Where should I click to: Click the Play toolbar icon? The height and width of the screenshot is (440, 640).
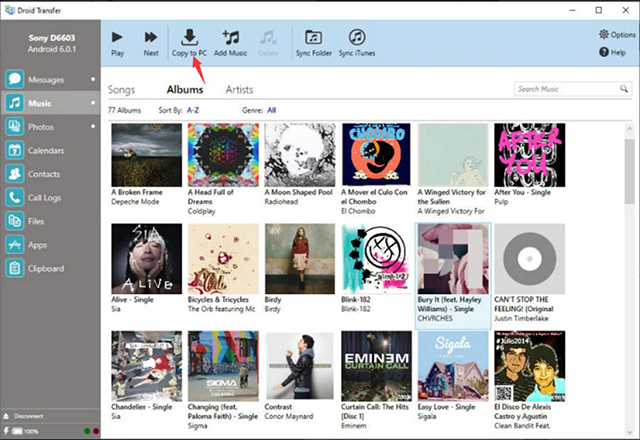(117, 37)
